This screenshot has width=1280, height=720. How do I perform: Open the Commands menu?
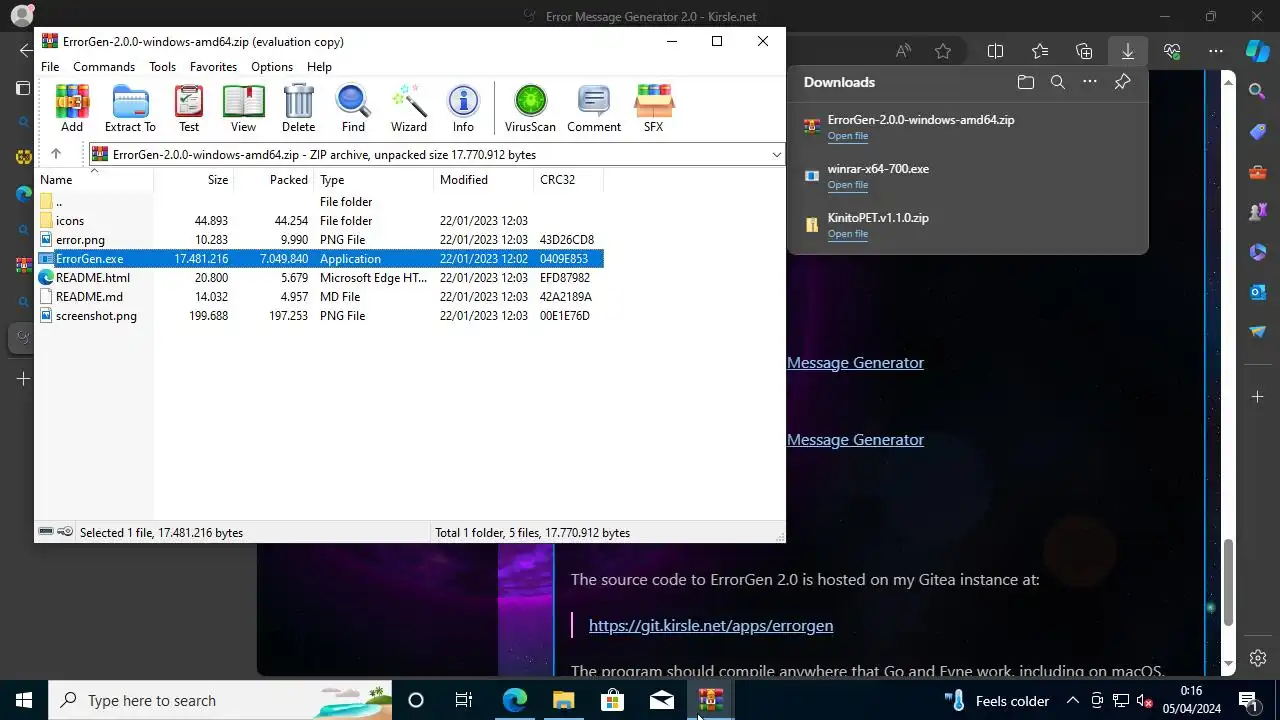[104, 67]
